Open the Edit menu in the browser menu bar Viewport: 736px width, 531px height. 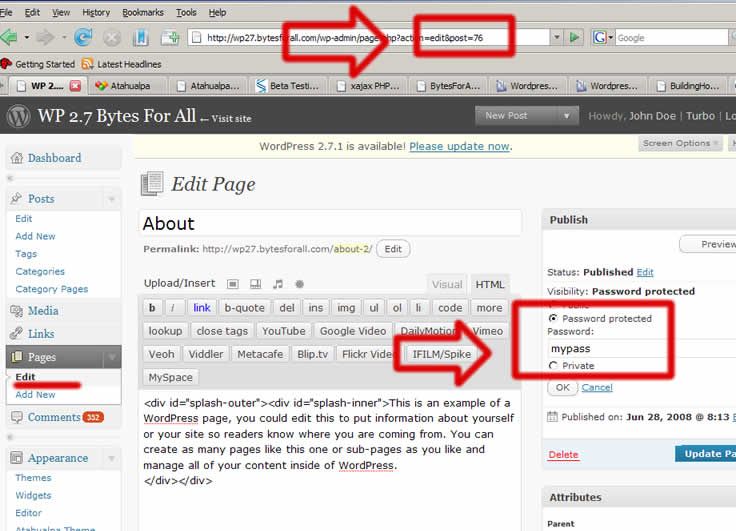(32, 13)
